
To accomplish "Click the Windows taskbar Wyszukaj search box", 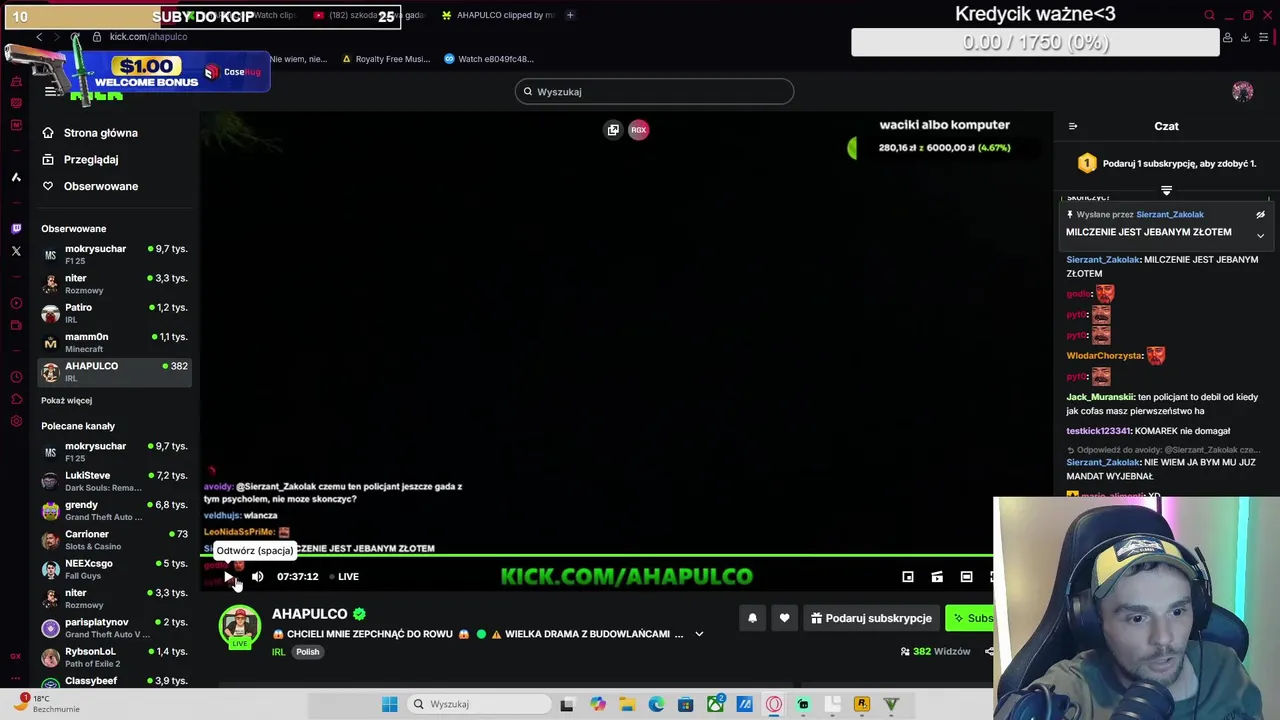I will click(x=478, y=704).
